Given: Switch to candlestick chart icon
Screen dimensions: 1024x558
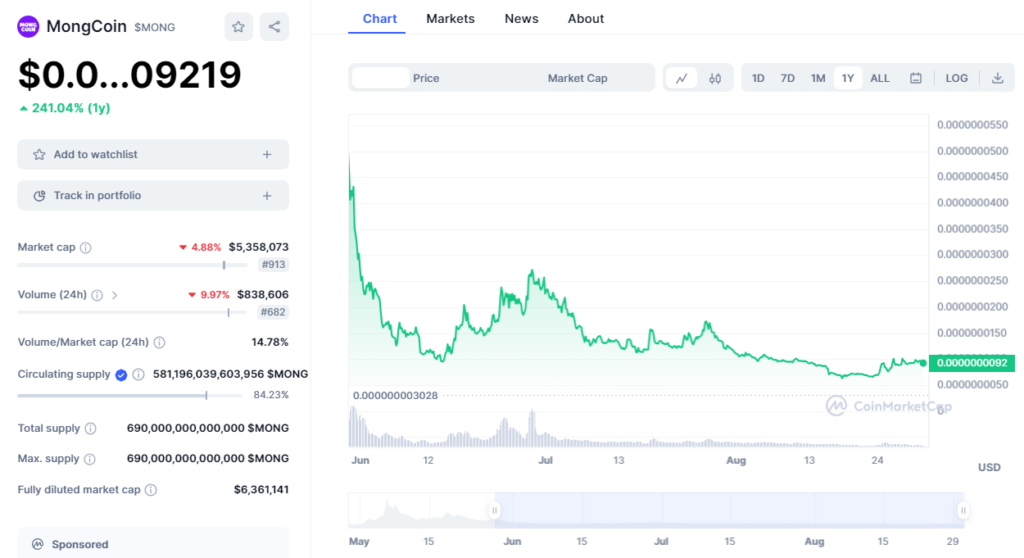Looking at the screenshot, I should click(715, 78).
